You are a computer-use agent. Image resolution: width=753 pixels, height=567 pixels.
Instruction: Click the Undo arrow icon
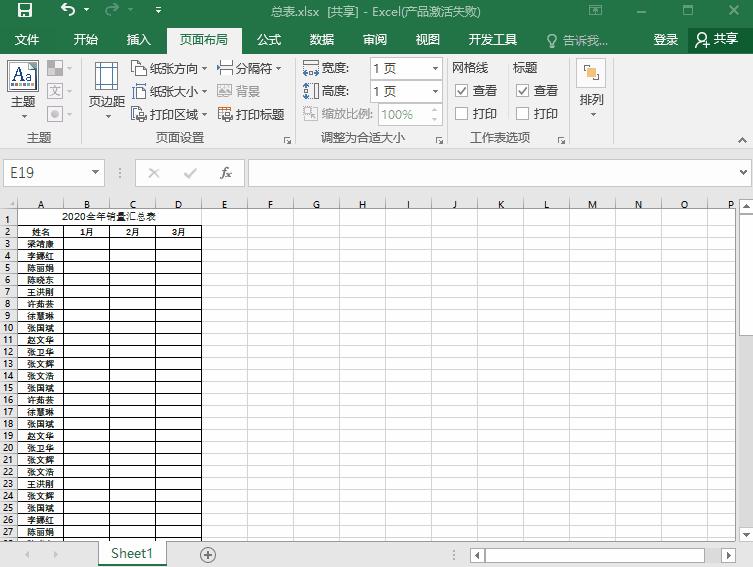[x=68, y=10]
